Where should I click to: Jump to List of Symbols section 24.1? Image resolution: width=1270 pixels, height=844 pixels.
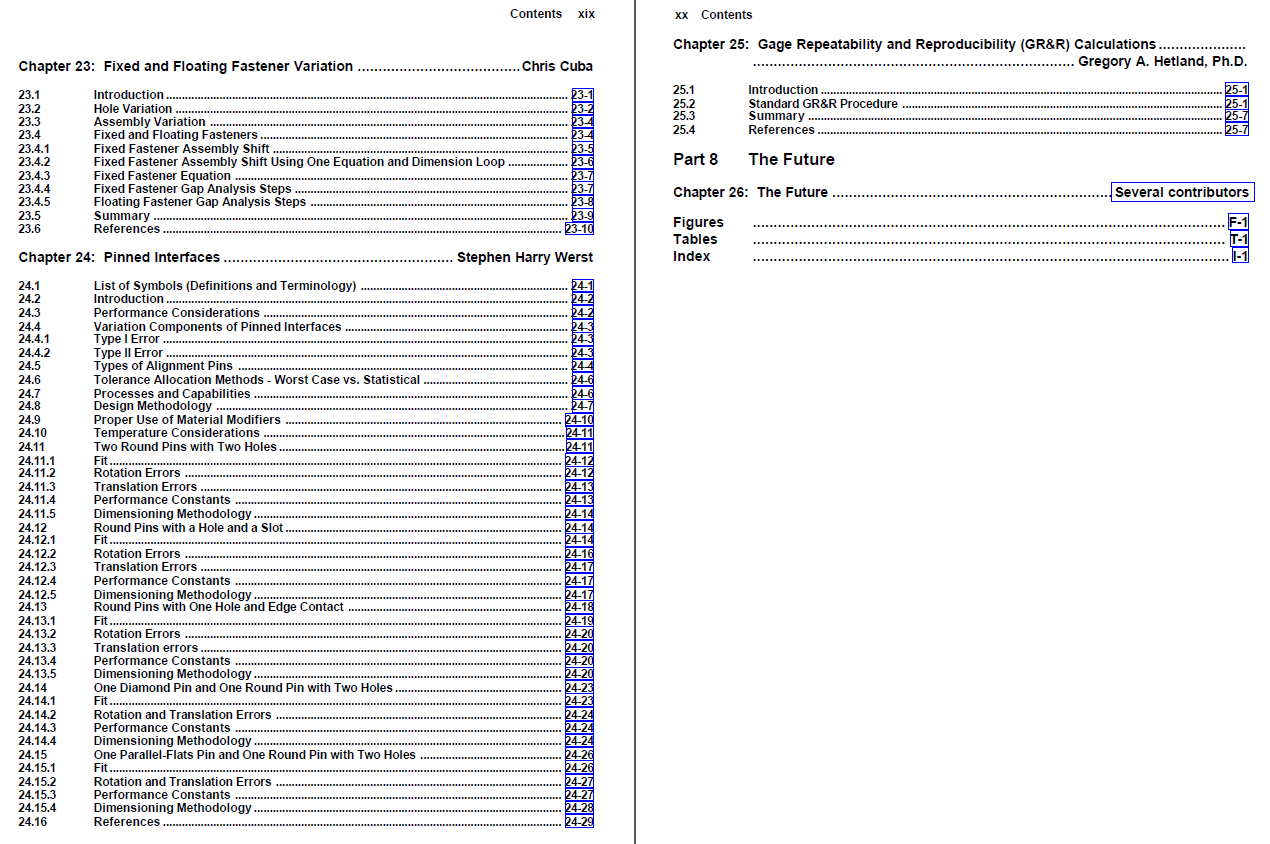(581, 285)
